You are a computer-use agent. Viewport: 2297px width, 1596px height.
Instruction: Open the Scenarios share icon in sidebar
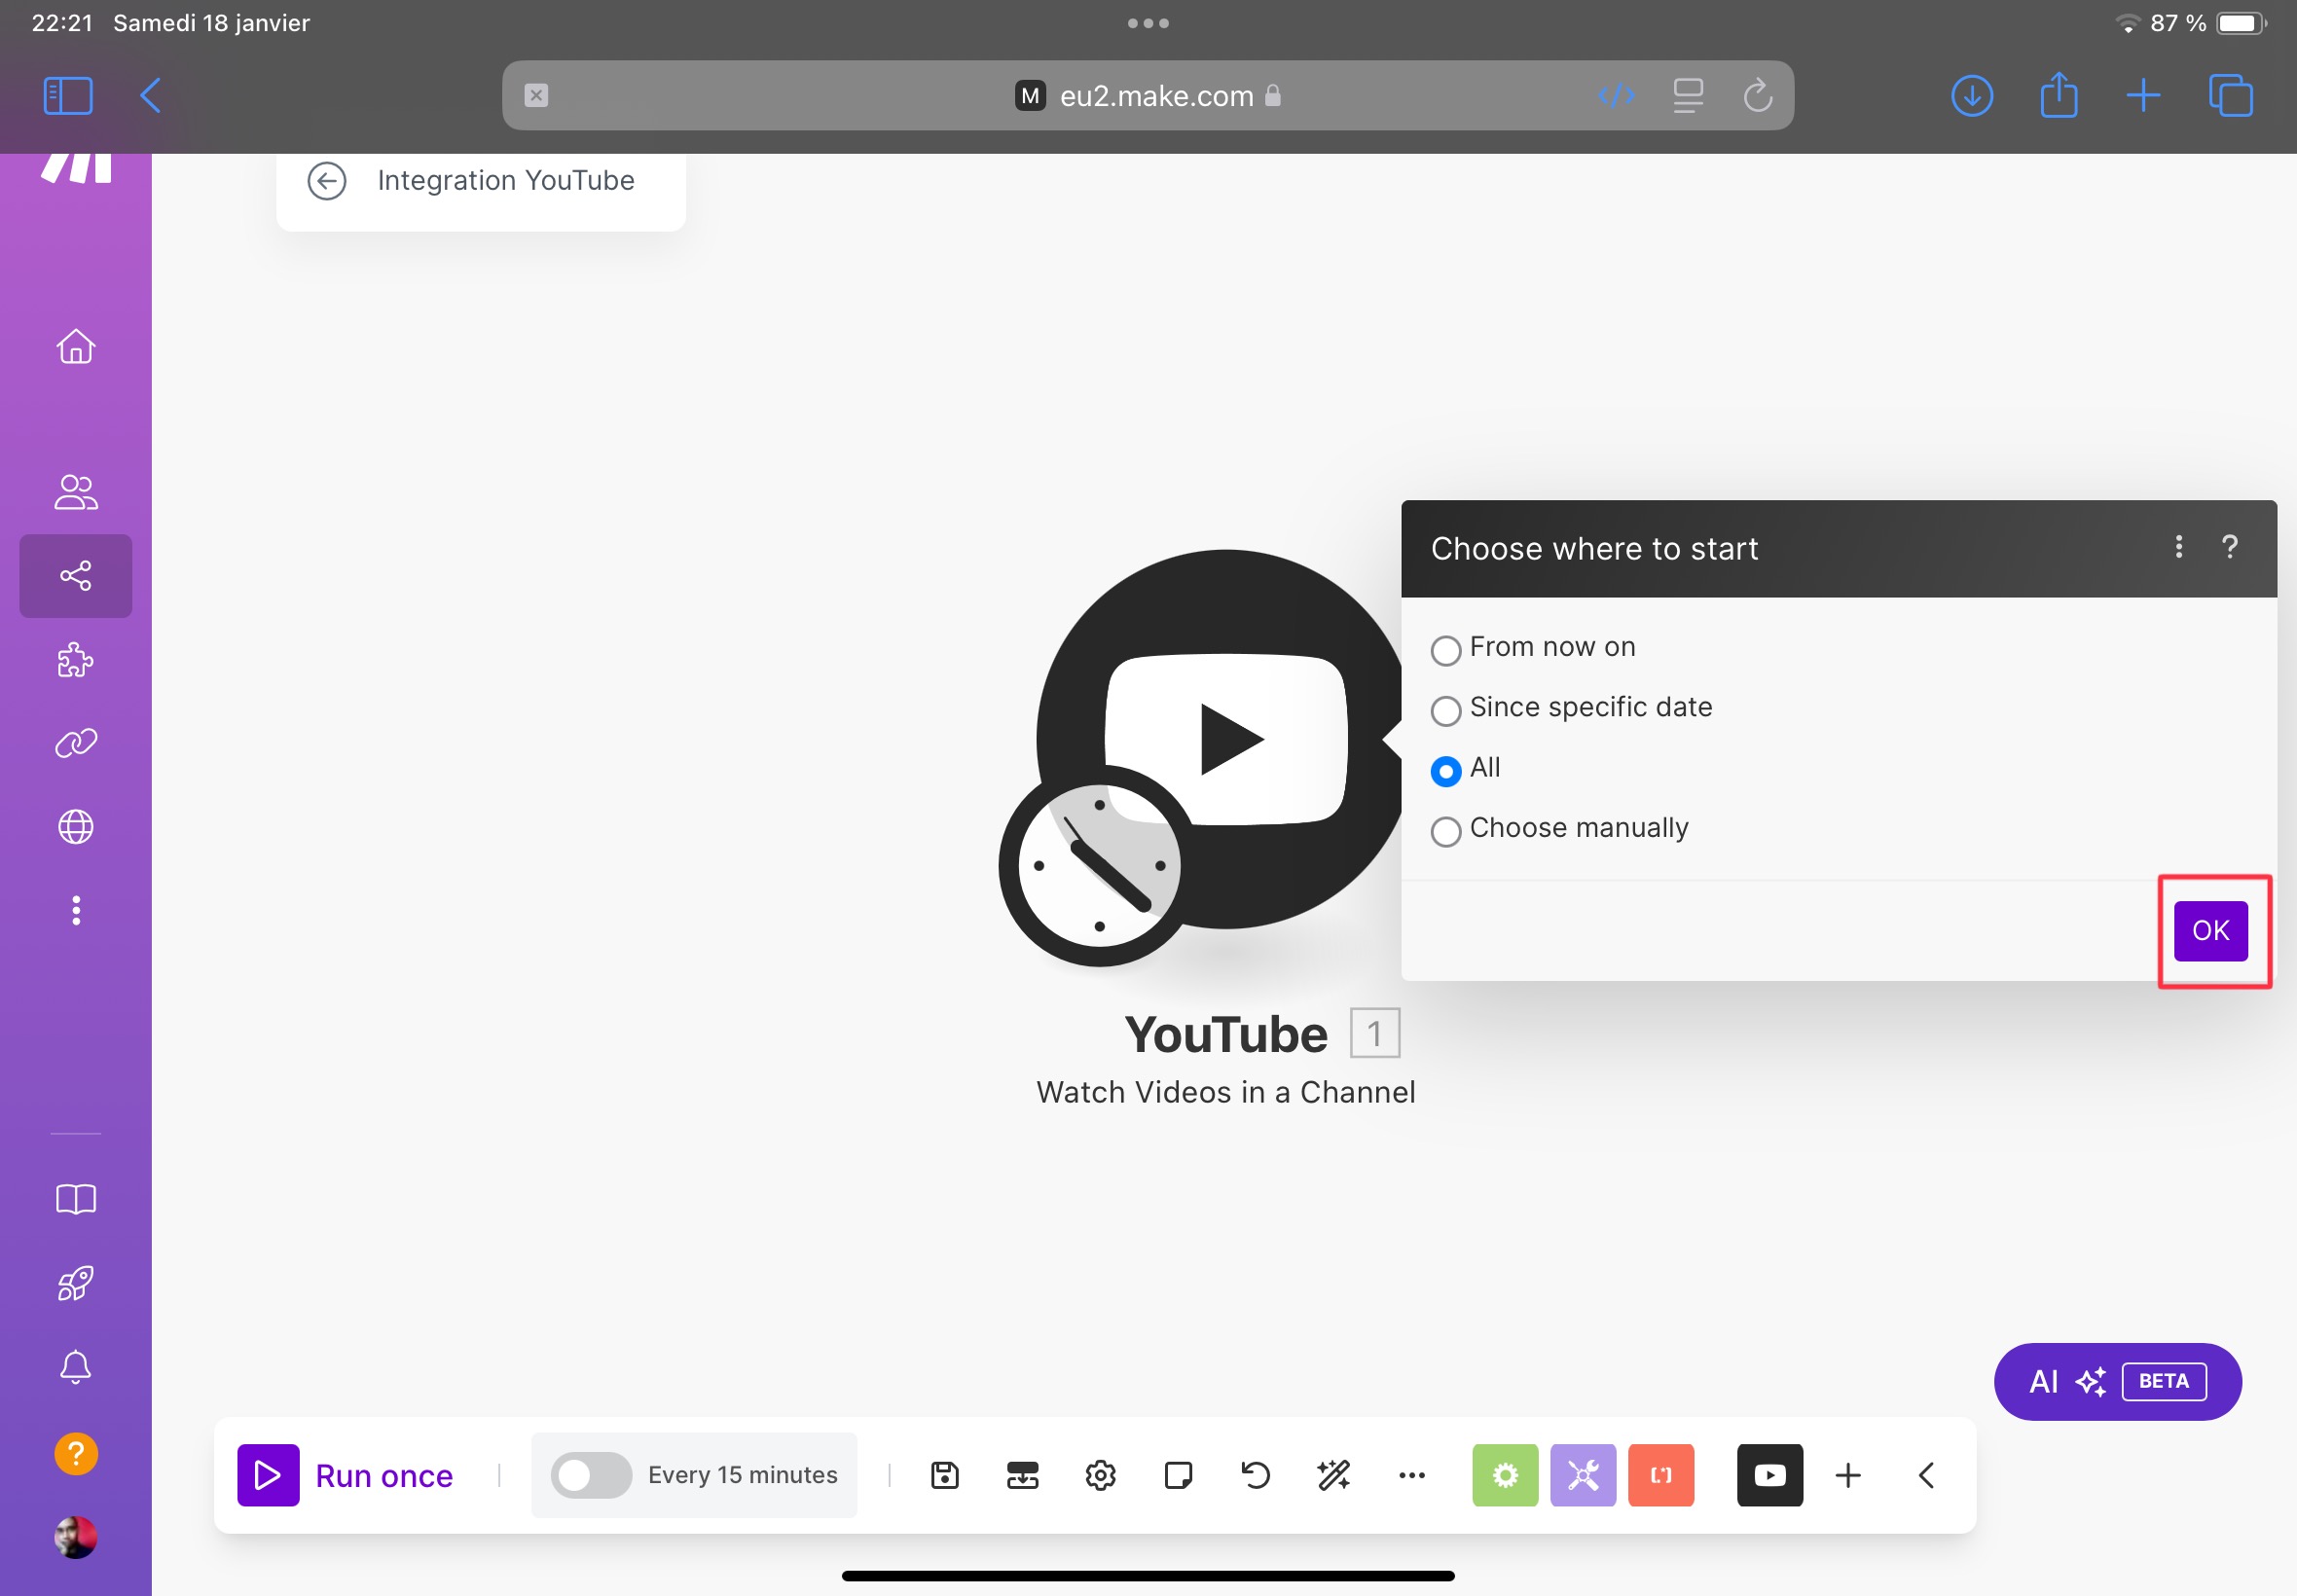[76, 576]
